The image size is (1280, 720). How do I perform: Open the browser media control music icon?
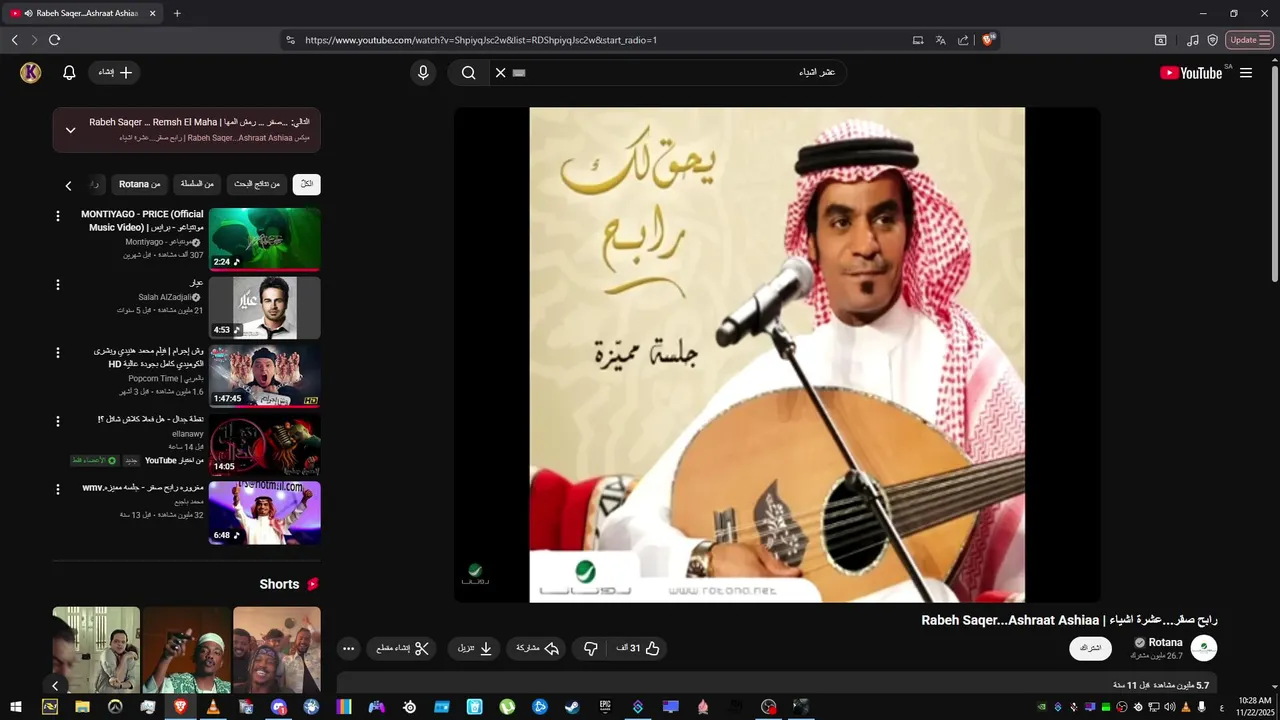(1192, 40)
